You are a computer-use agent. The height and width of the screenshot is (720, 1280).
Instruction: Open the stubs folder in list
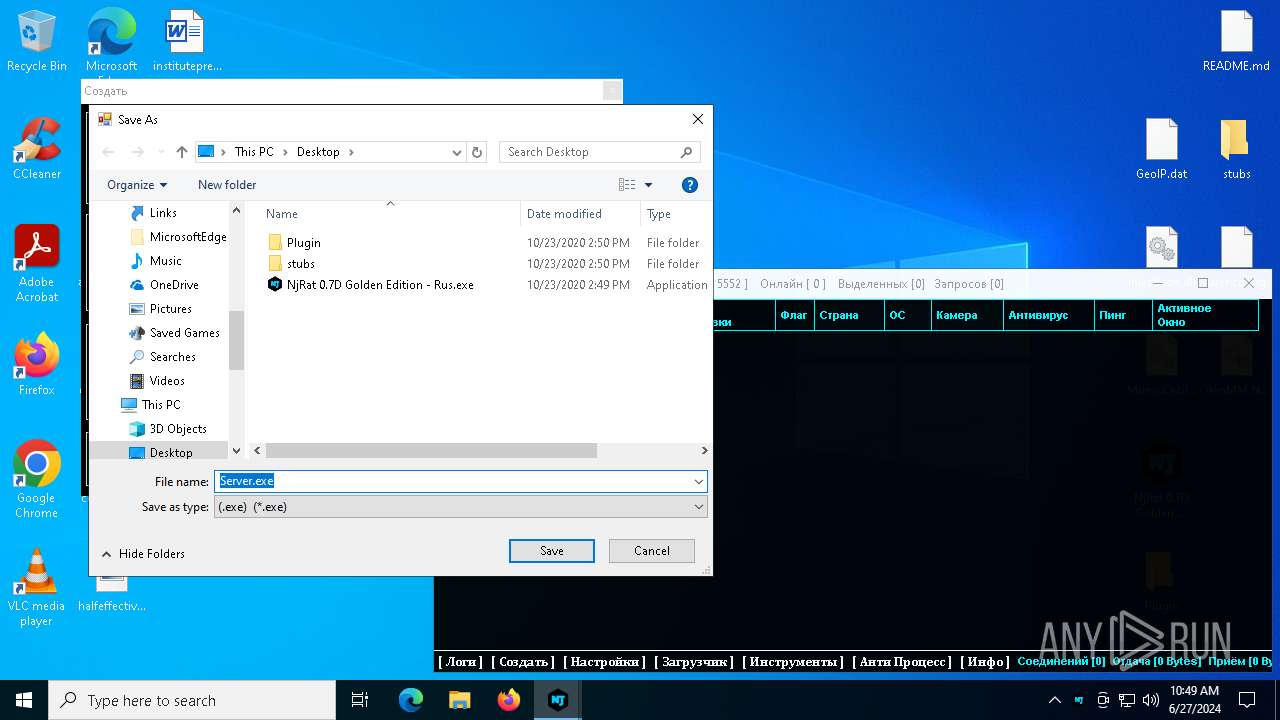300,264
